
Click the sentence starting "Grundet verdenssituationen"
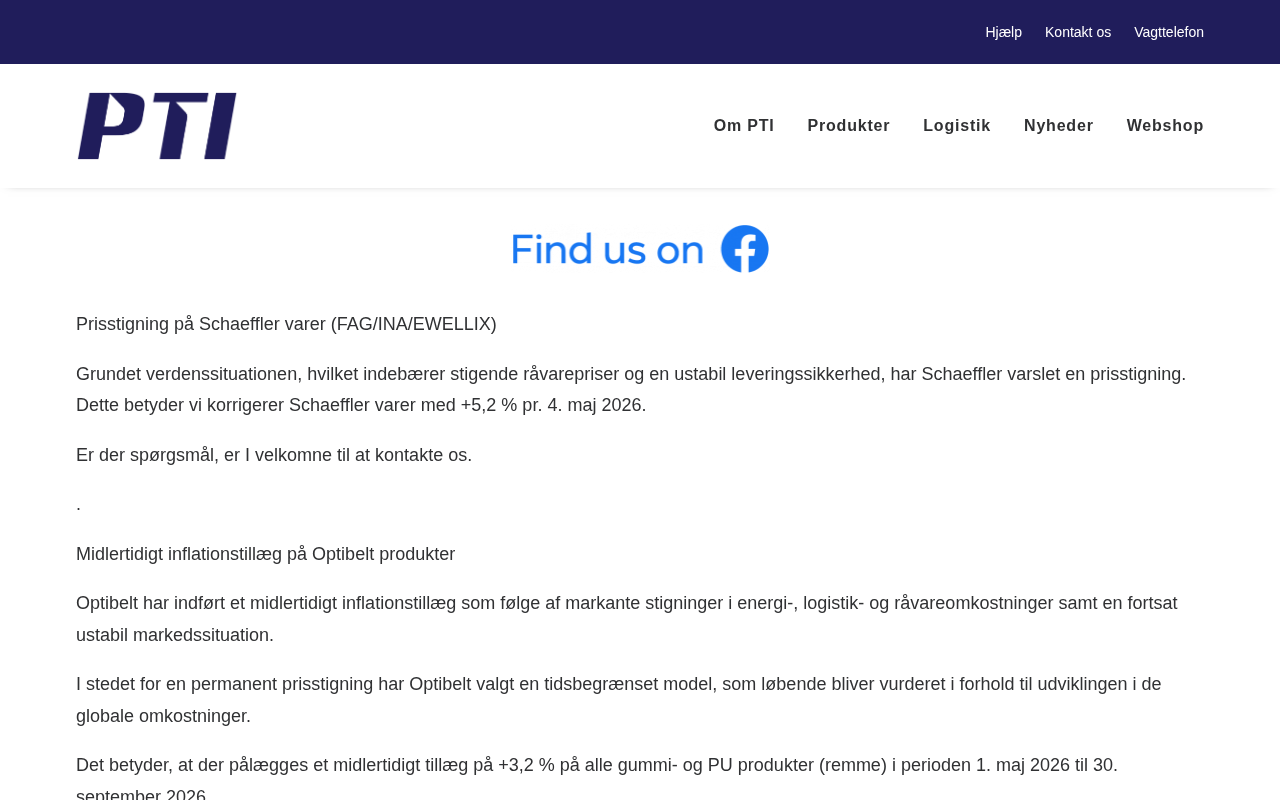[631, 374]
